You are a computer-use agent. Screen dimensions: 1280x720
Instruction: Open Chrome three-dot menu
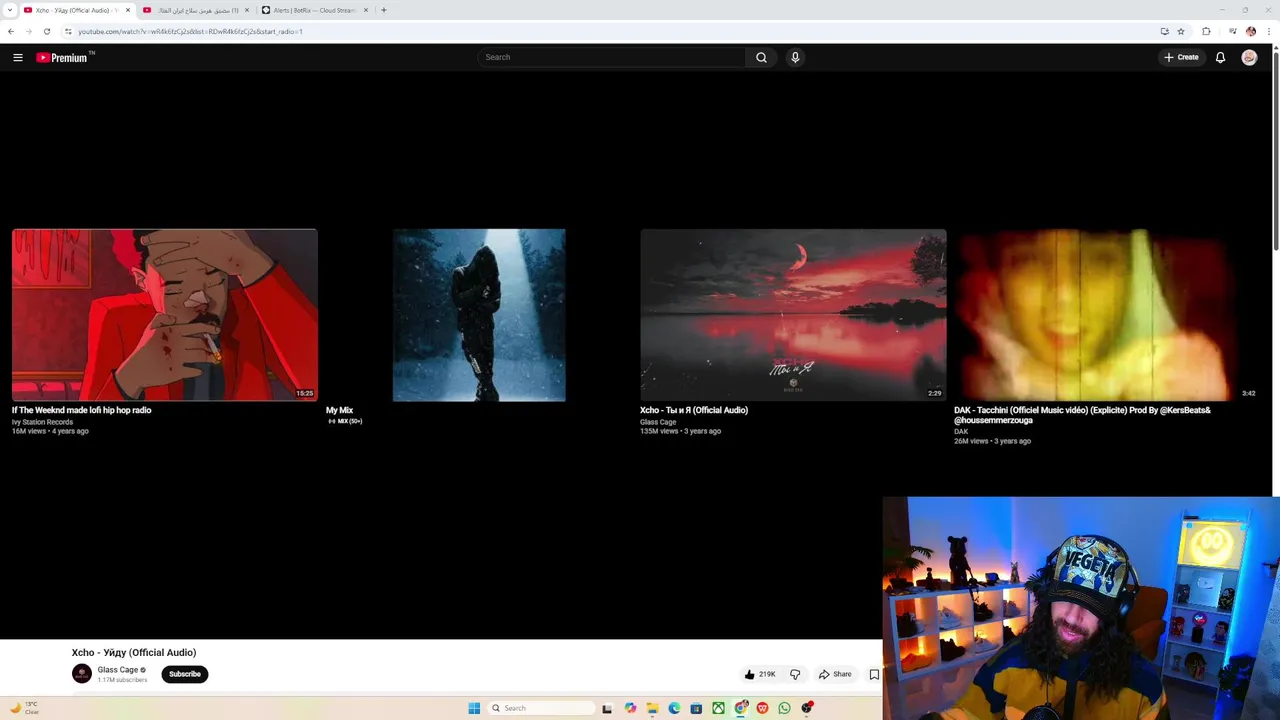point(1267,31)
